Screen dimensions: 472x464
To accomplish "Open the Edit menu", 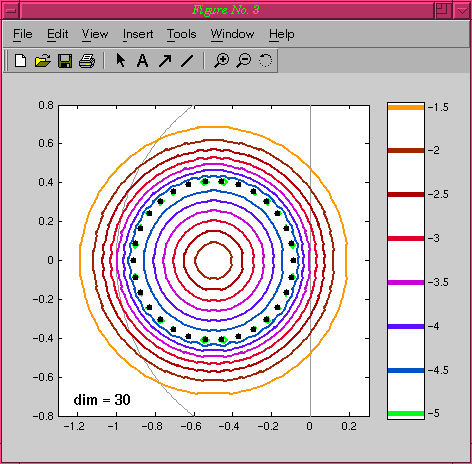I will pos(57,34).
